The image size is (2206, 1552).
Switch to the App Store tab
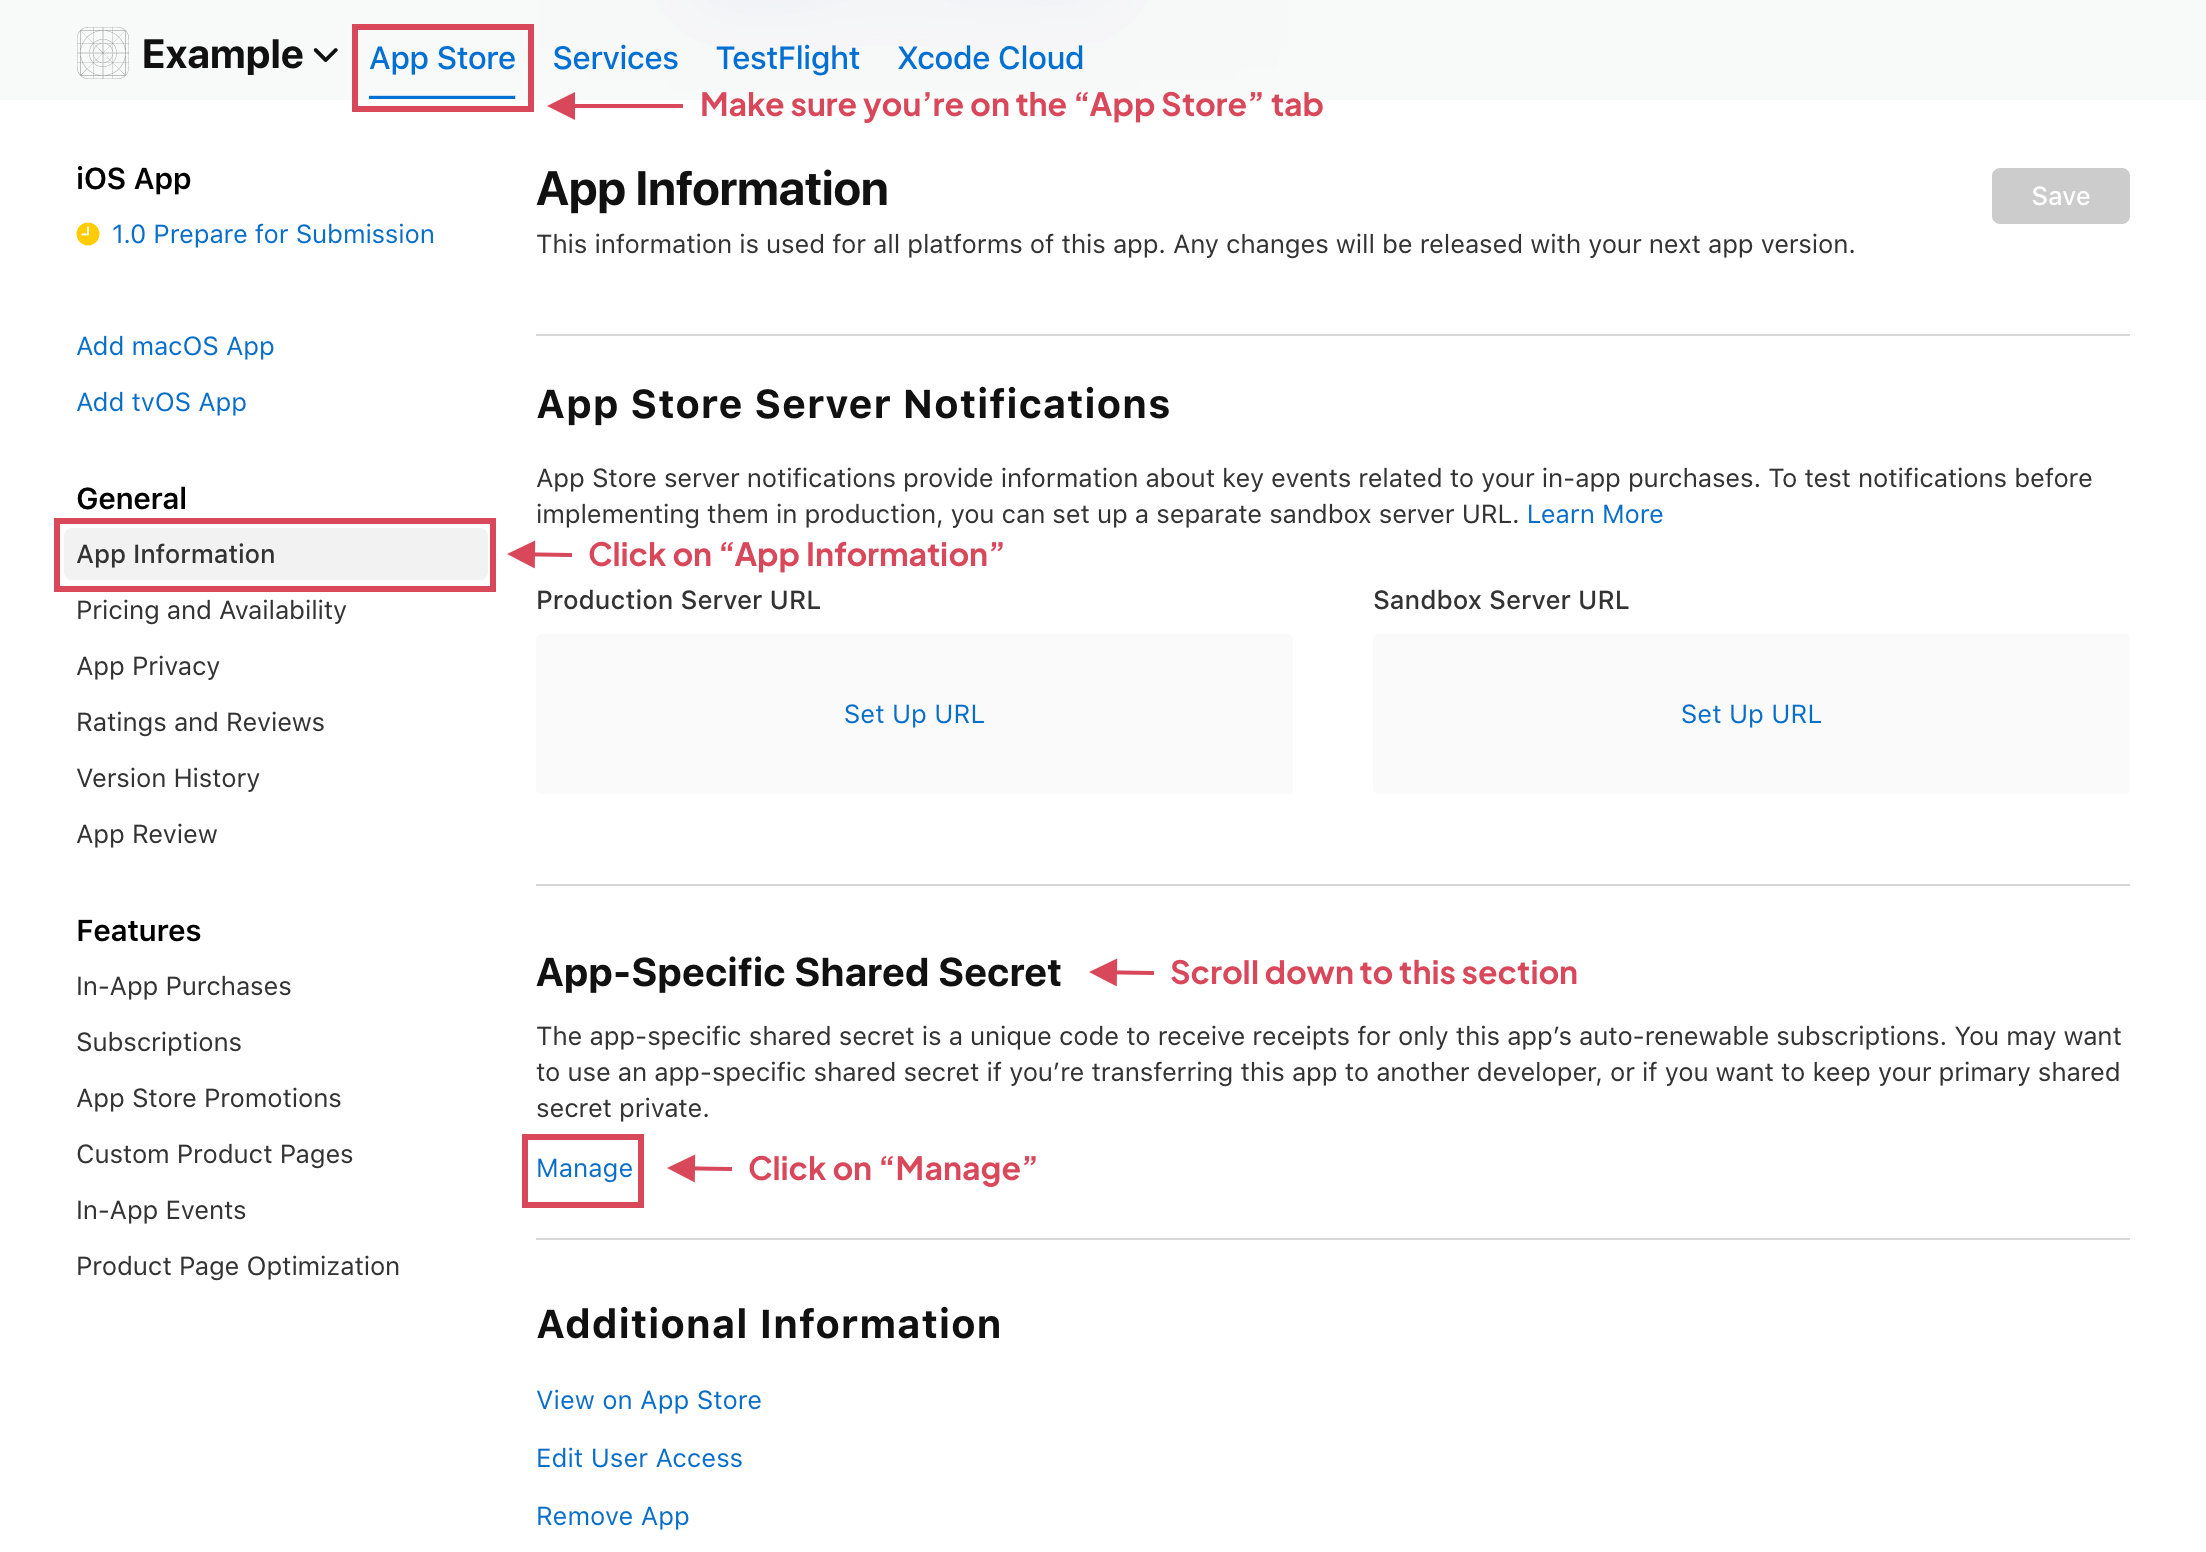(442, 58)
